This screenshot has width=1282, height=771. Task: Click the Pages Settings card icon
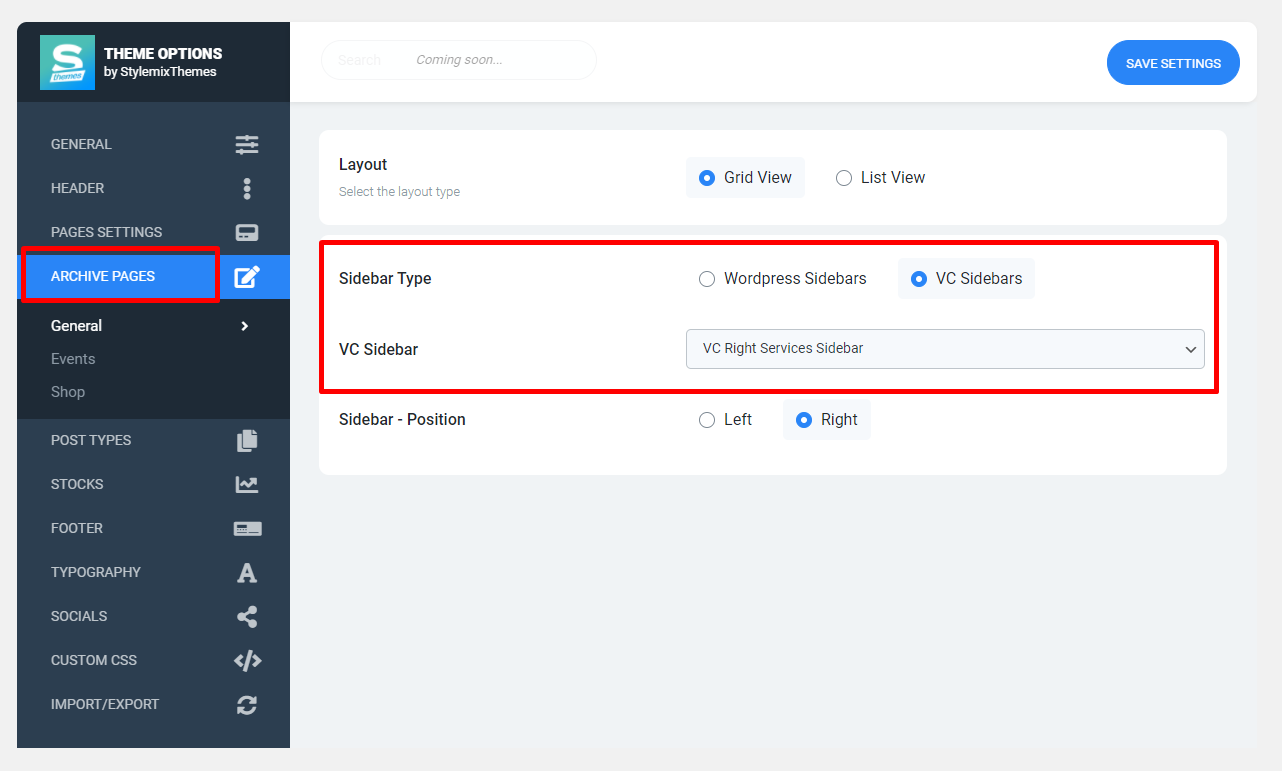tap(247, 232)
